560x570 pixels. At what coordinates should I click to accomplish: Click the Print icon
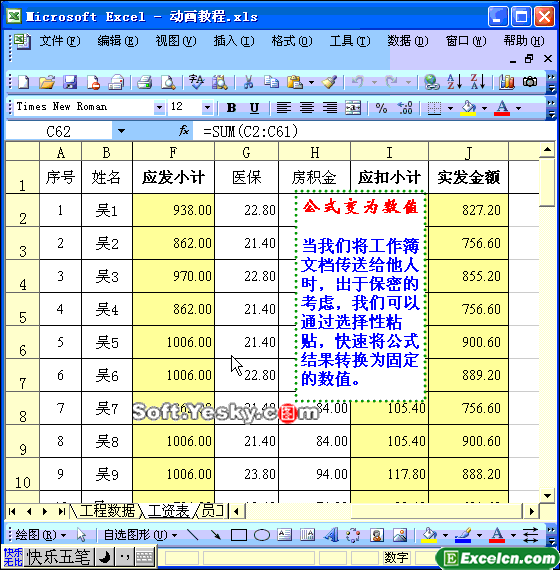144,82
